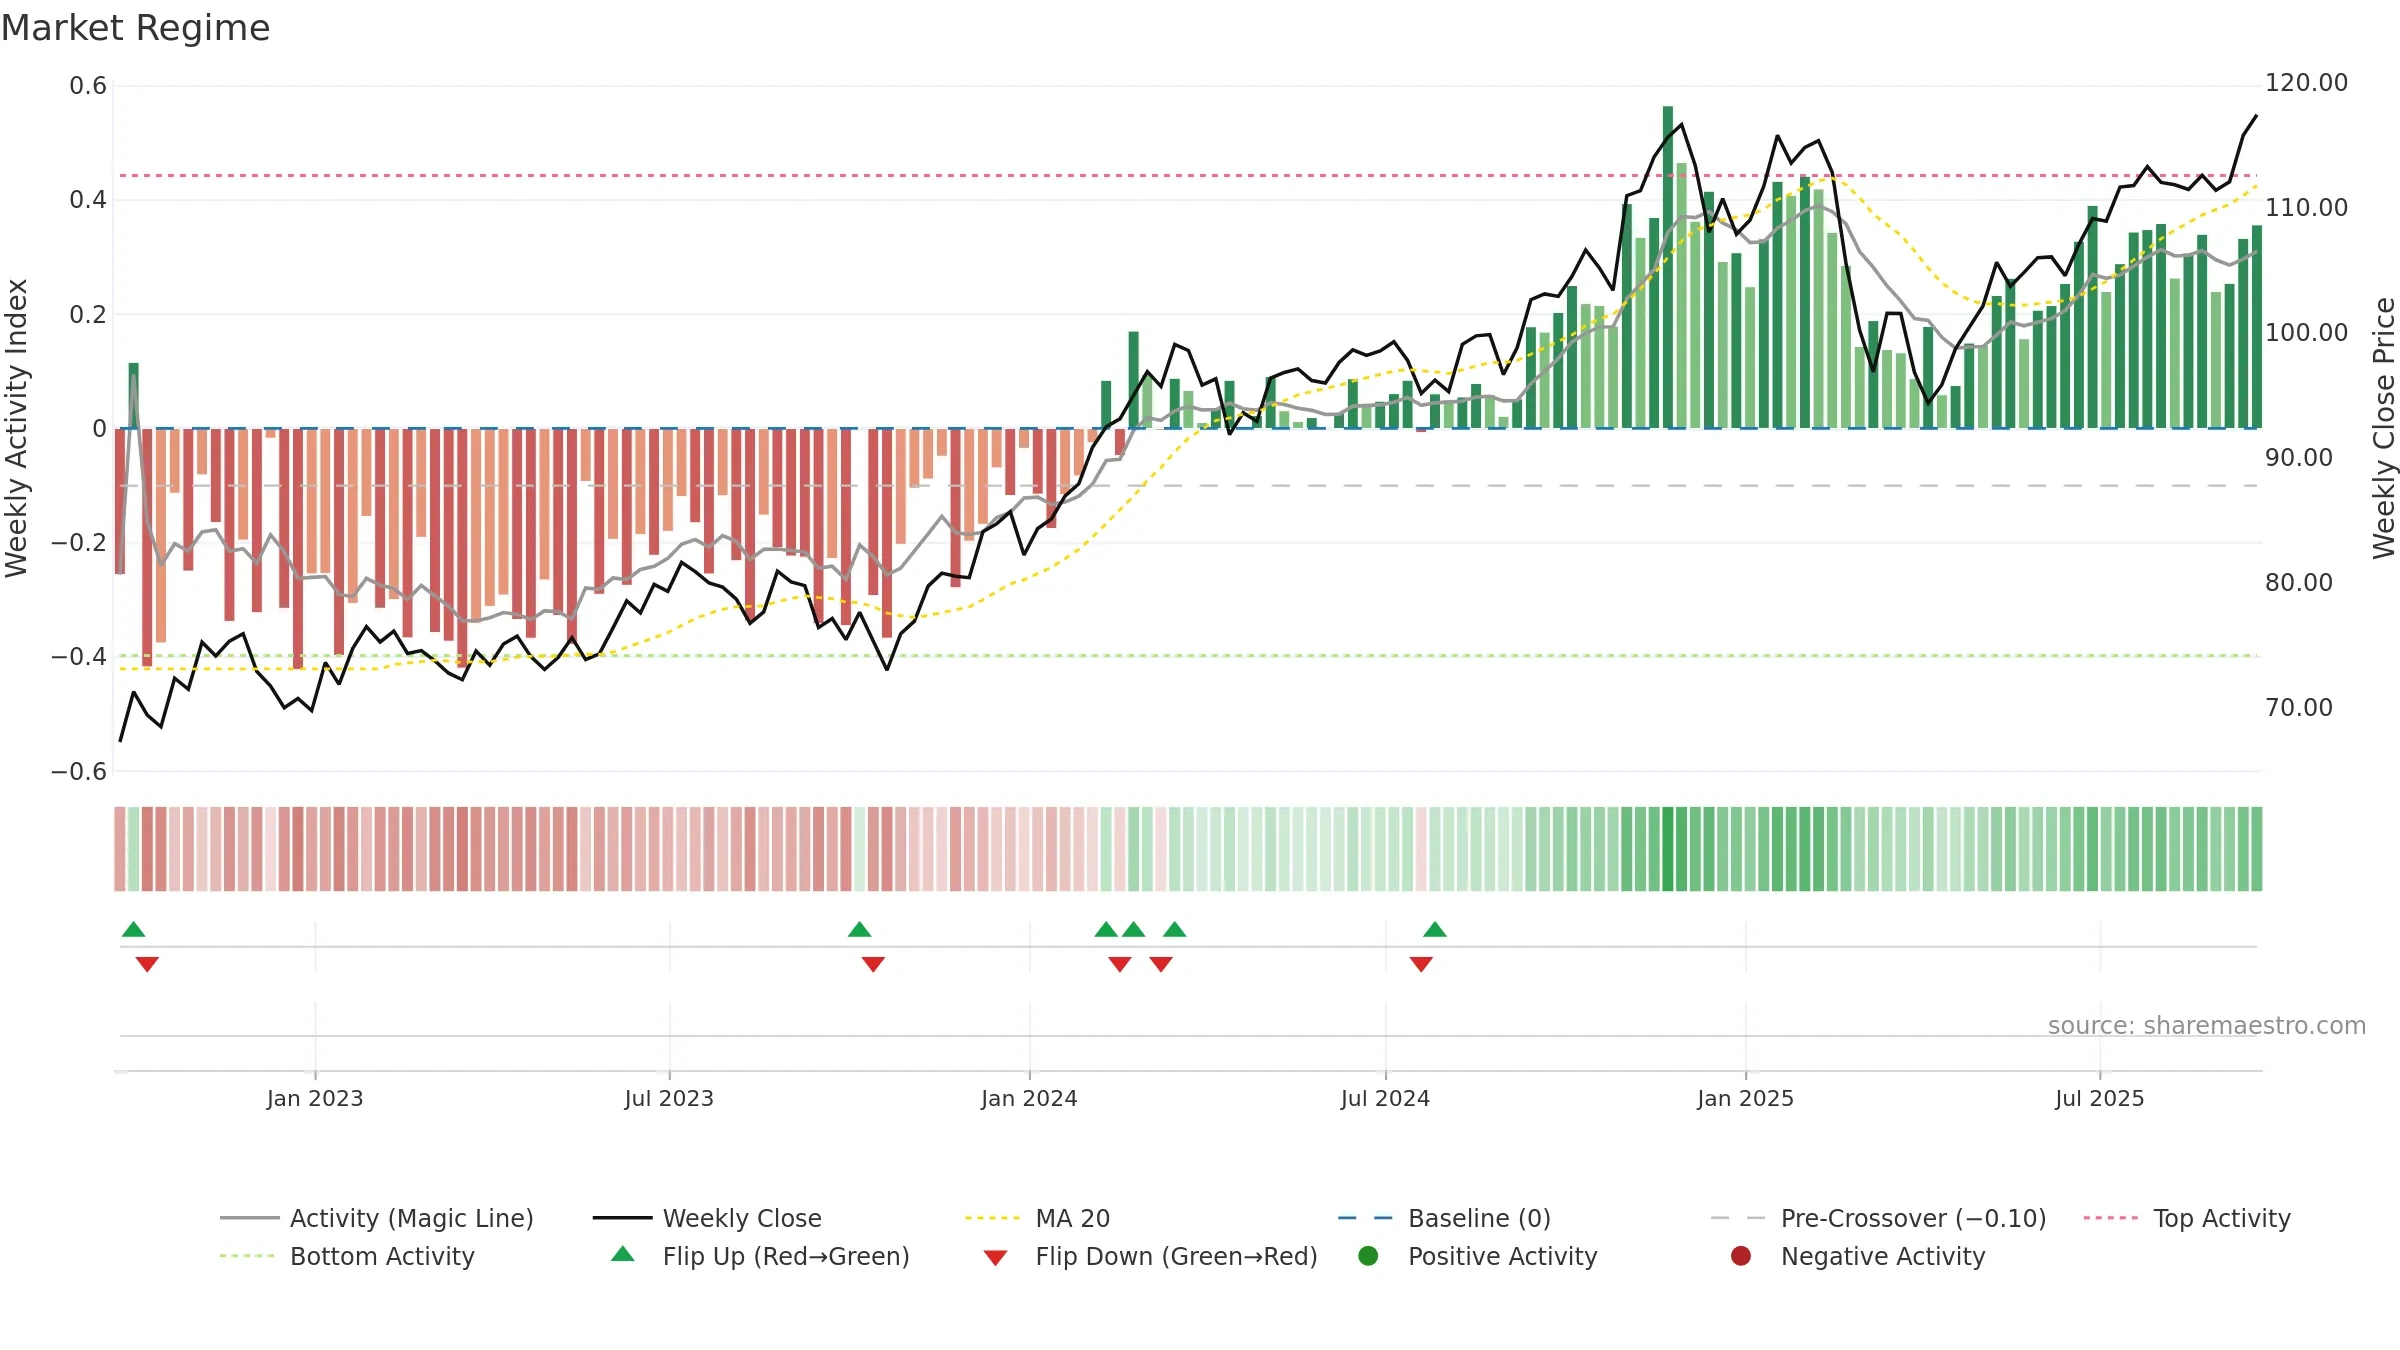The image size is (2400, 1350).
Task: Click Positive Activity green circle legend icon
Action: [1368, 1255]
